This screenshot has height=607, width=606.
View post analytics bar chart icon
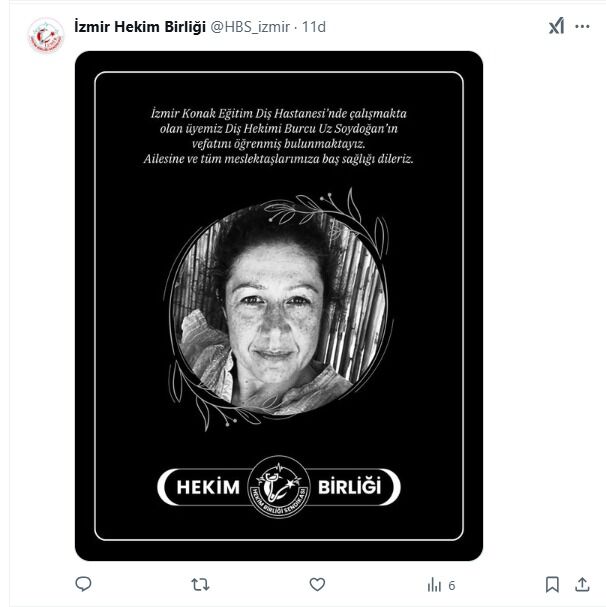(x=434, y=585)
